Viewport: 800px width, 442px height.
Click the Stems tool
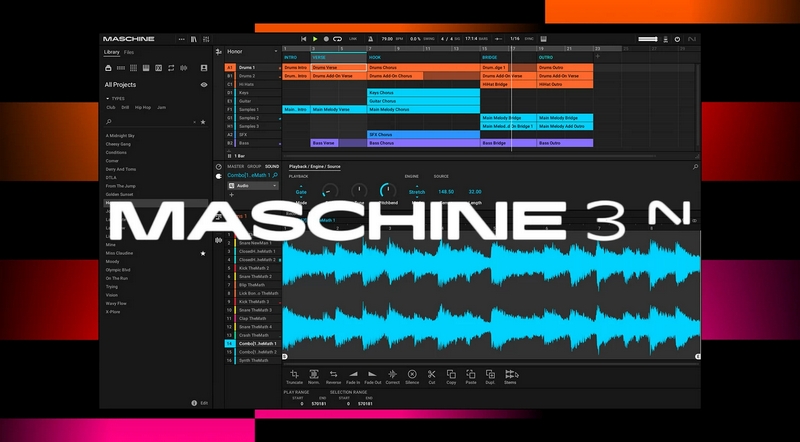coord(510,377)
